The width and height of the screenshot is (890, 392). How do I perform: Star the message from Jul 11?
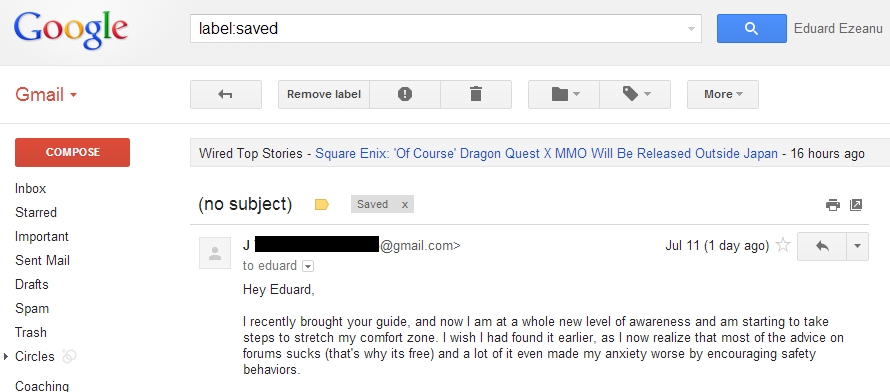click(x=783, y=246)
